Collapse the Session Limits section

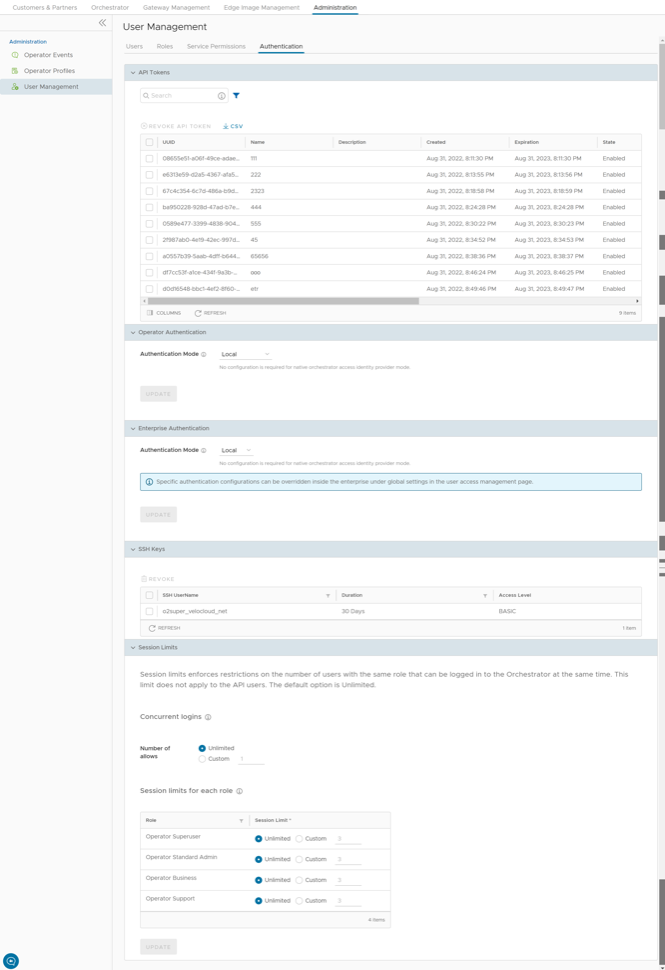pyautogui.click(x=133, y=647)
